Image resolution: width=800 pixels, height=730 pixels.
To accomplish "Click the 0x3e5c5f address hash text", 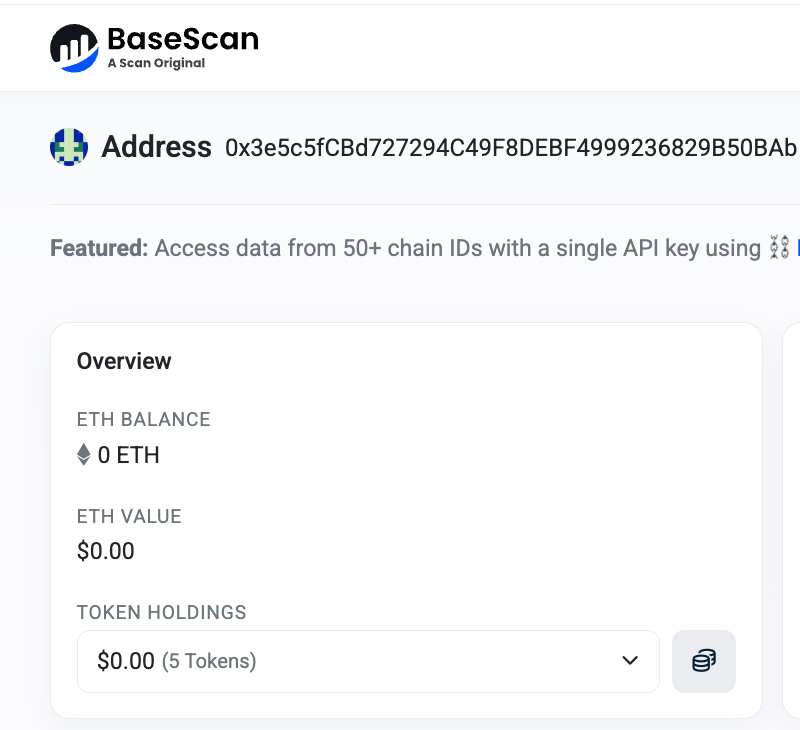I will [x=510, y=148].
